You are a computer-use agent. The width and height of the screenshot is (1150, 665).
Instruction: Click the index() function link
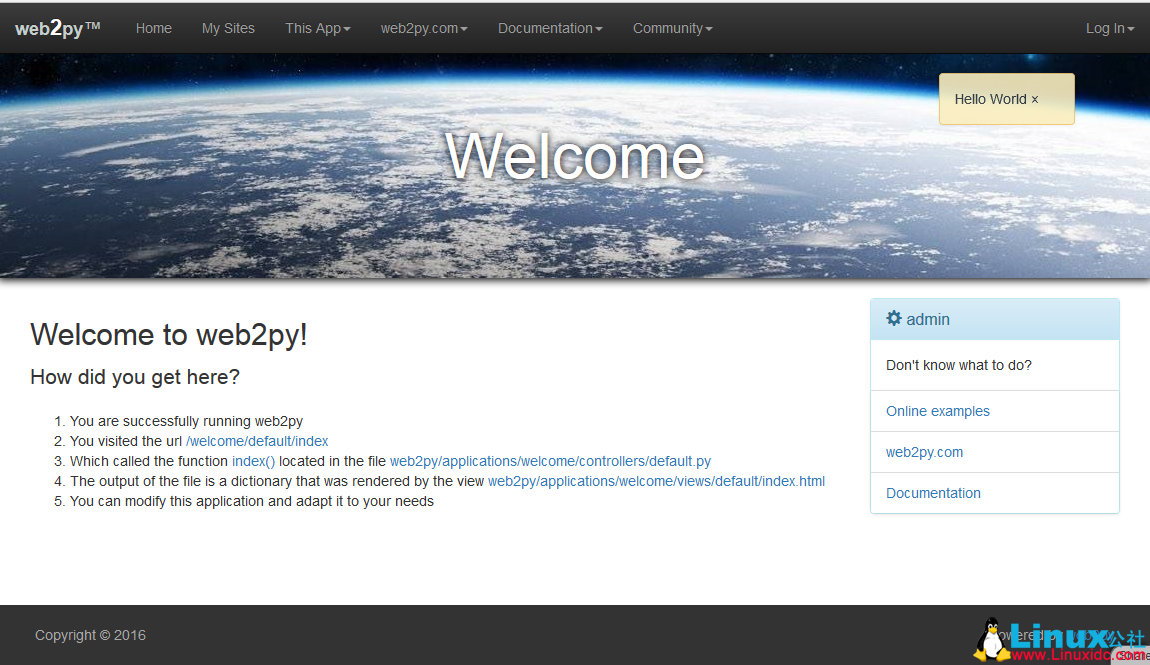(x=253, y=461)
